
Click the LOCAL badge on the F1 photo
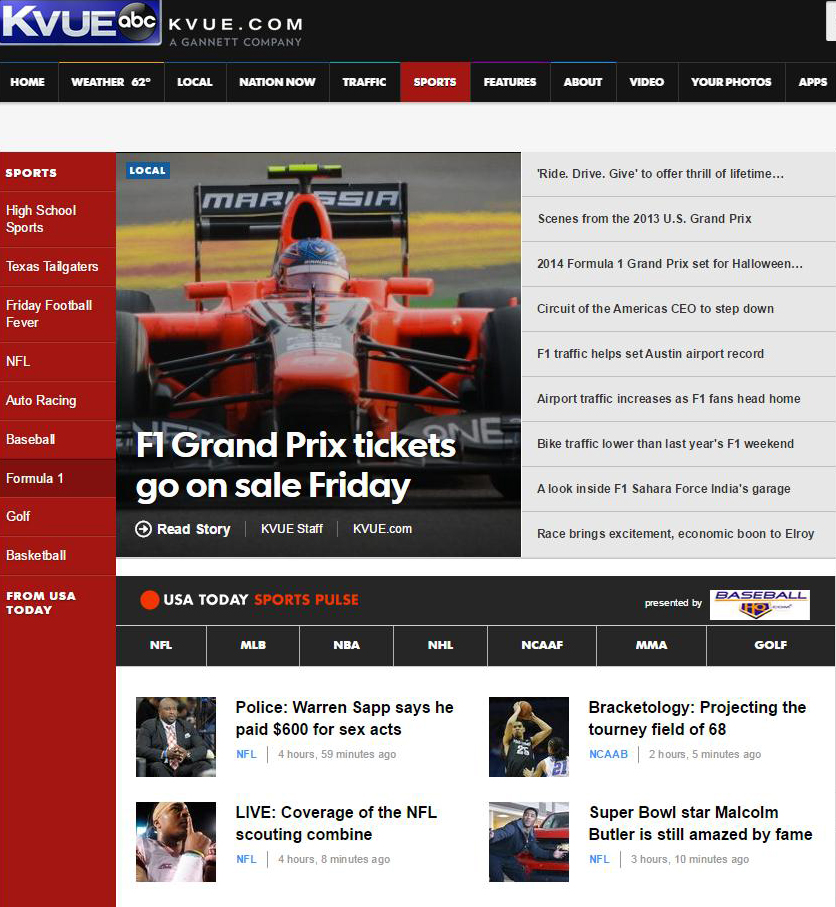147,170
